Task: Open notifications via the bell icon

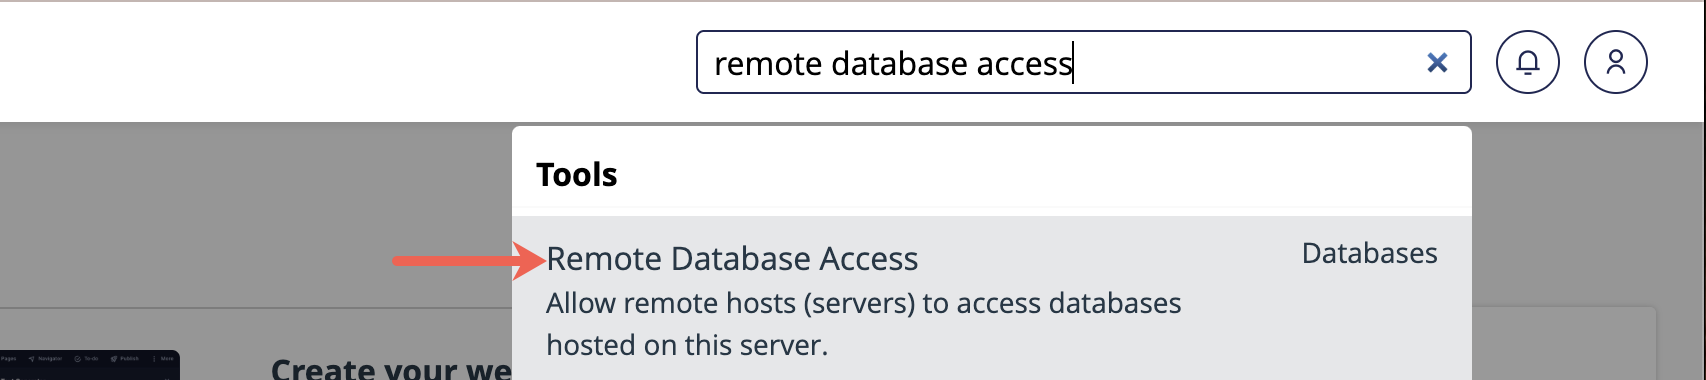Action: pyautogui.click(x=1527, y=62)
